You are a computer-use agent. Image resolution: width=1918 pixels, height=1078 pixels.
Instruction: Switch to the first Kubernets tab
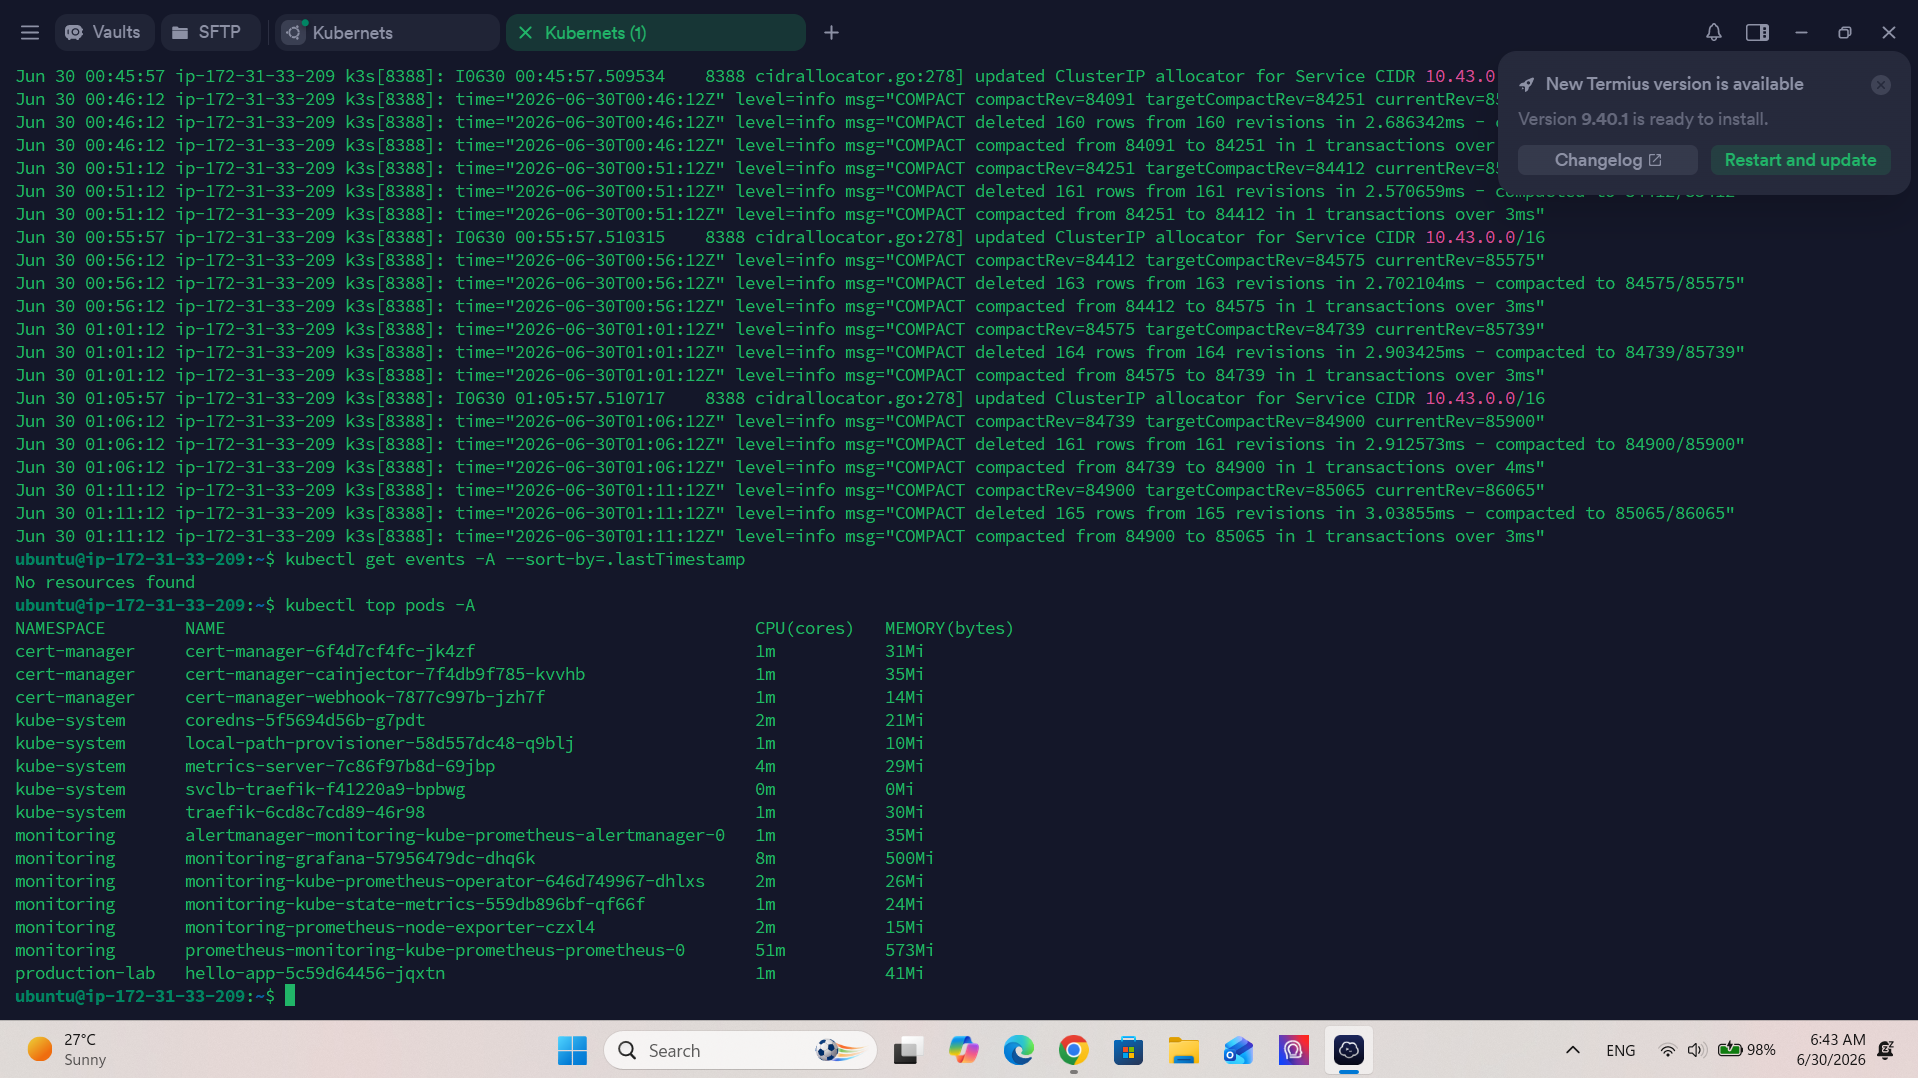387,33
